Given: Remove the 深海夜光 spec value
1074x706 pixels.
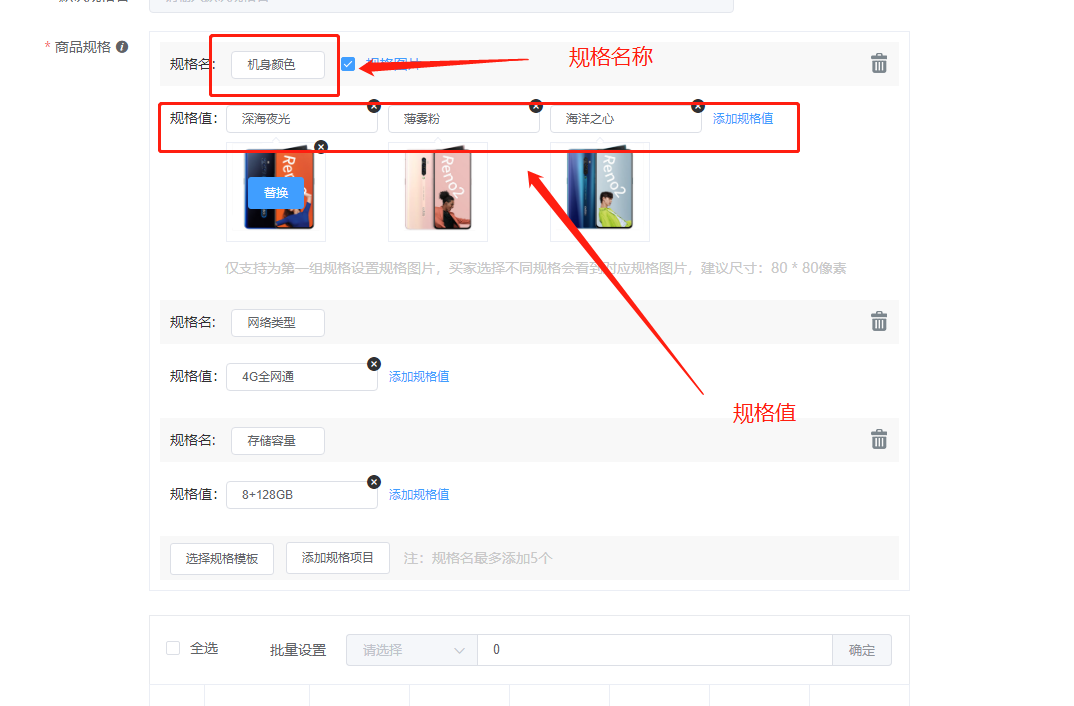Looking at the screenshot, I should (374, 106).
